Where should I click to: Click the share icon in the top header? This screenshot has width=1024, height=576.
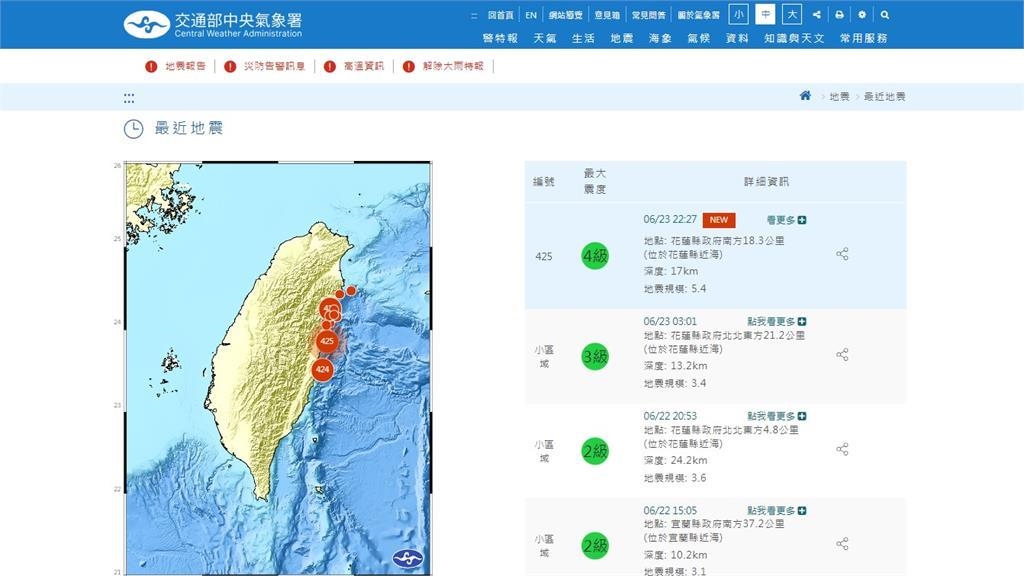click(x=817, y=15)
